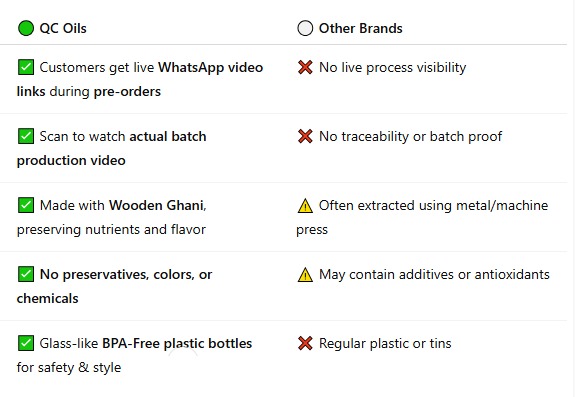Click the red cross next to No live process visibility

coord(305,67)
